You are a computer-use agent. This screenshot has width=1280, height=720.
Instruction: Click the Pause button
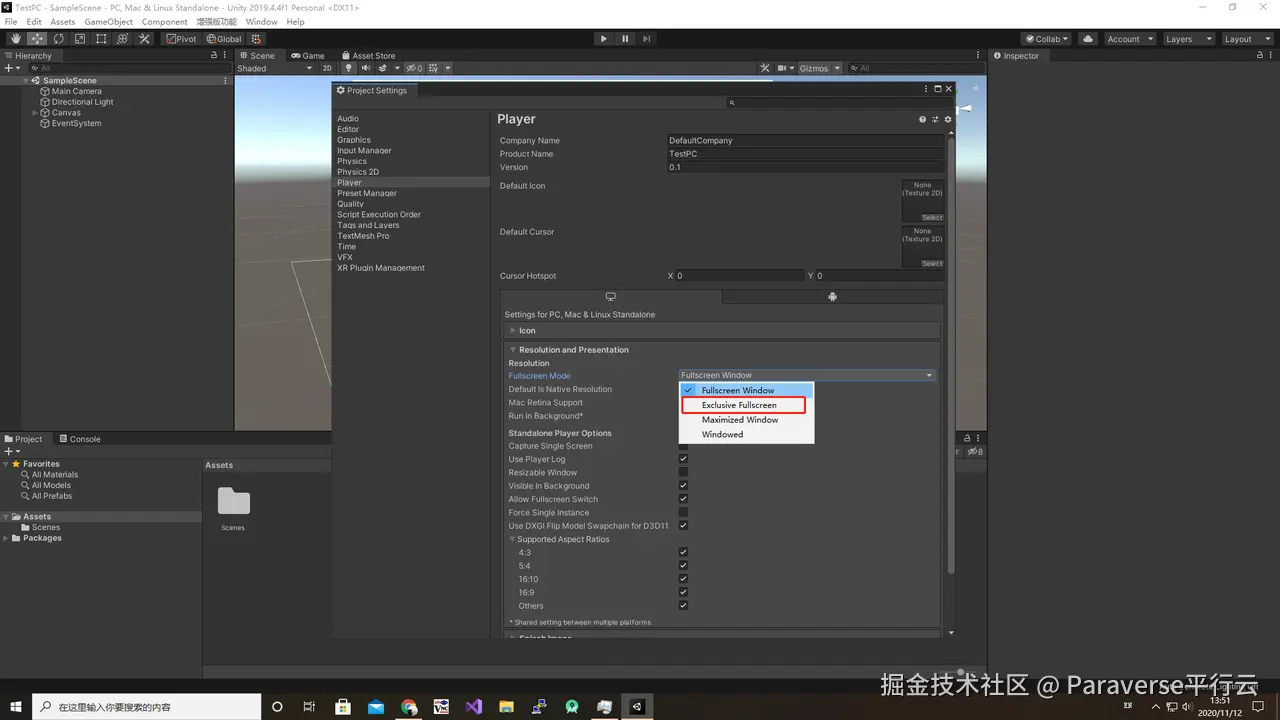(x=625, y=39)
